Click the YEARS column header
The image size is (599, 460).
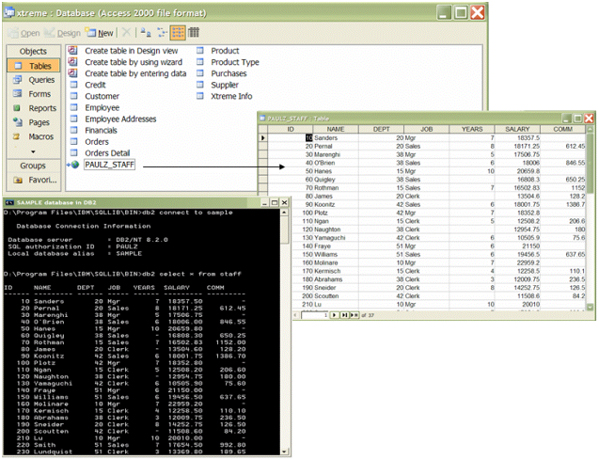tap(472, 129)
